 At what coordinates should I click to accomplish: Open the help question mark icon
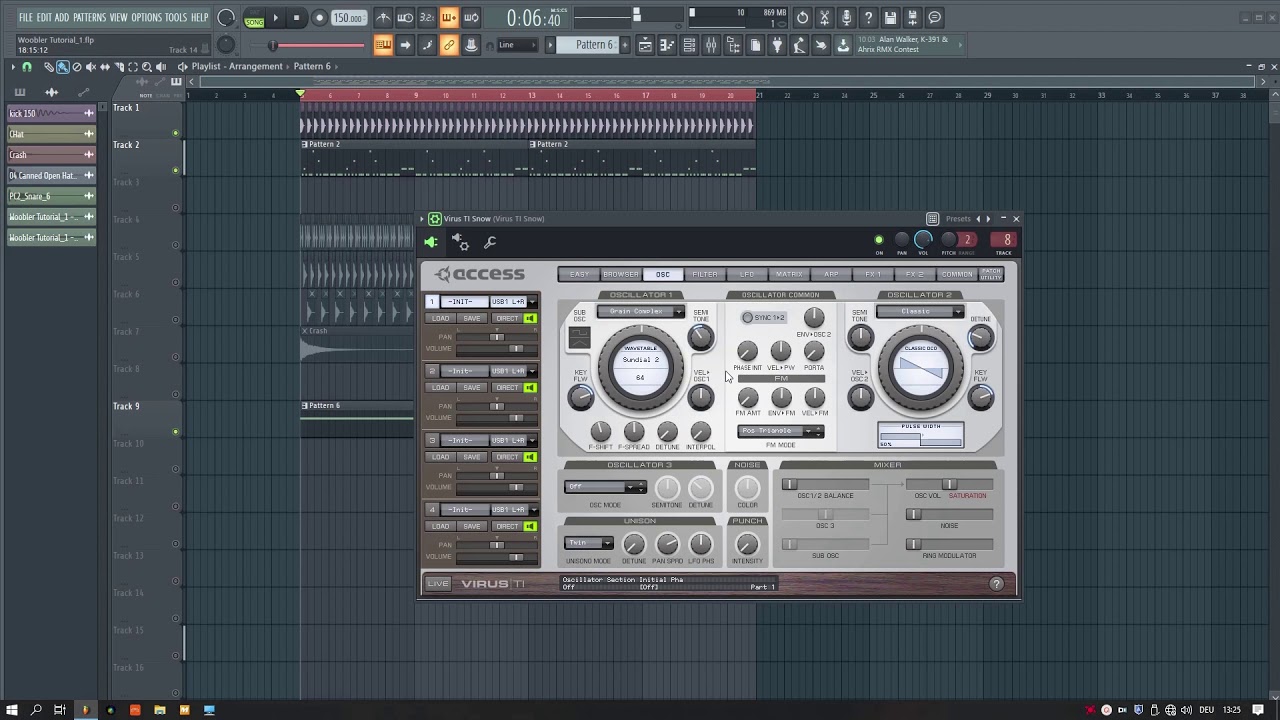868,17
